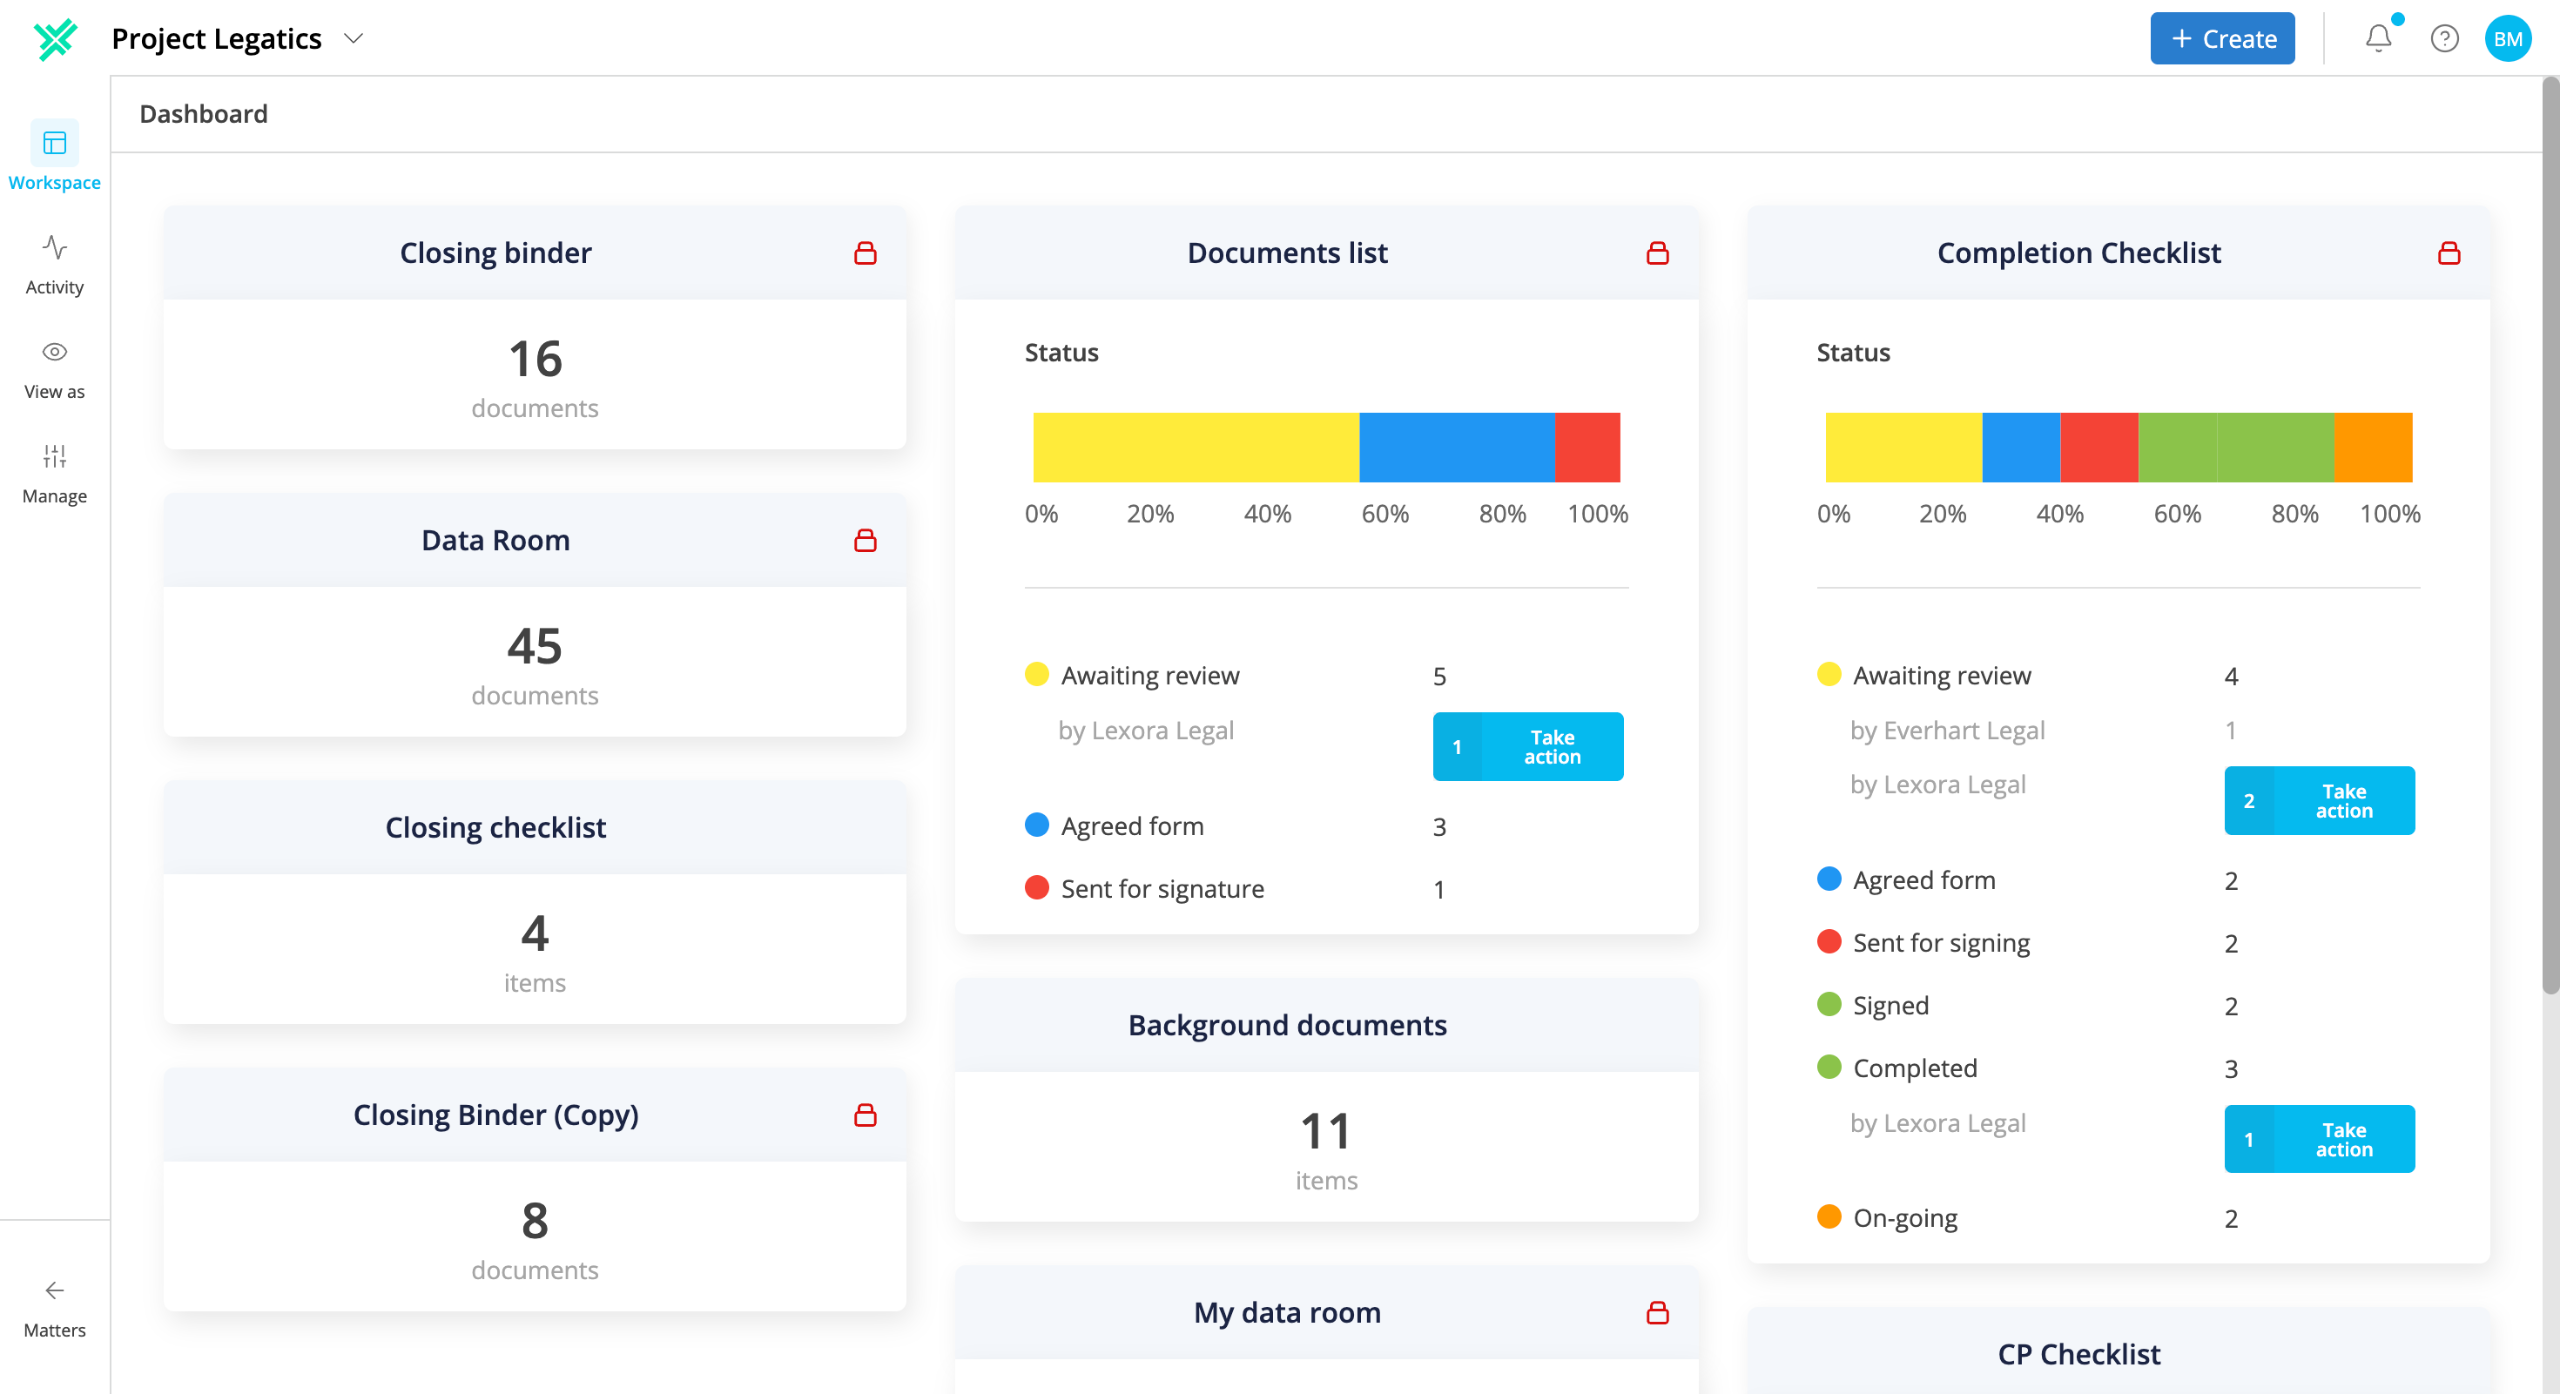The width and height of the screenshot is (2560, 1394).
Task: Expand the Project Legatics dropdown chevron
Action: coord(353,38)
